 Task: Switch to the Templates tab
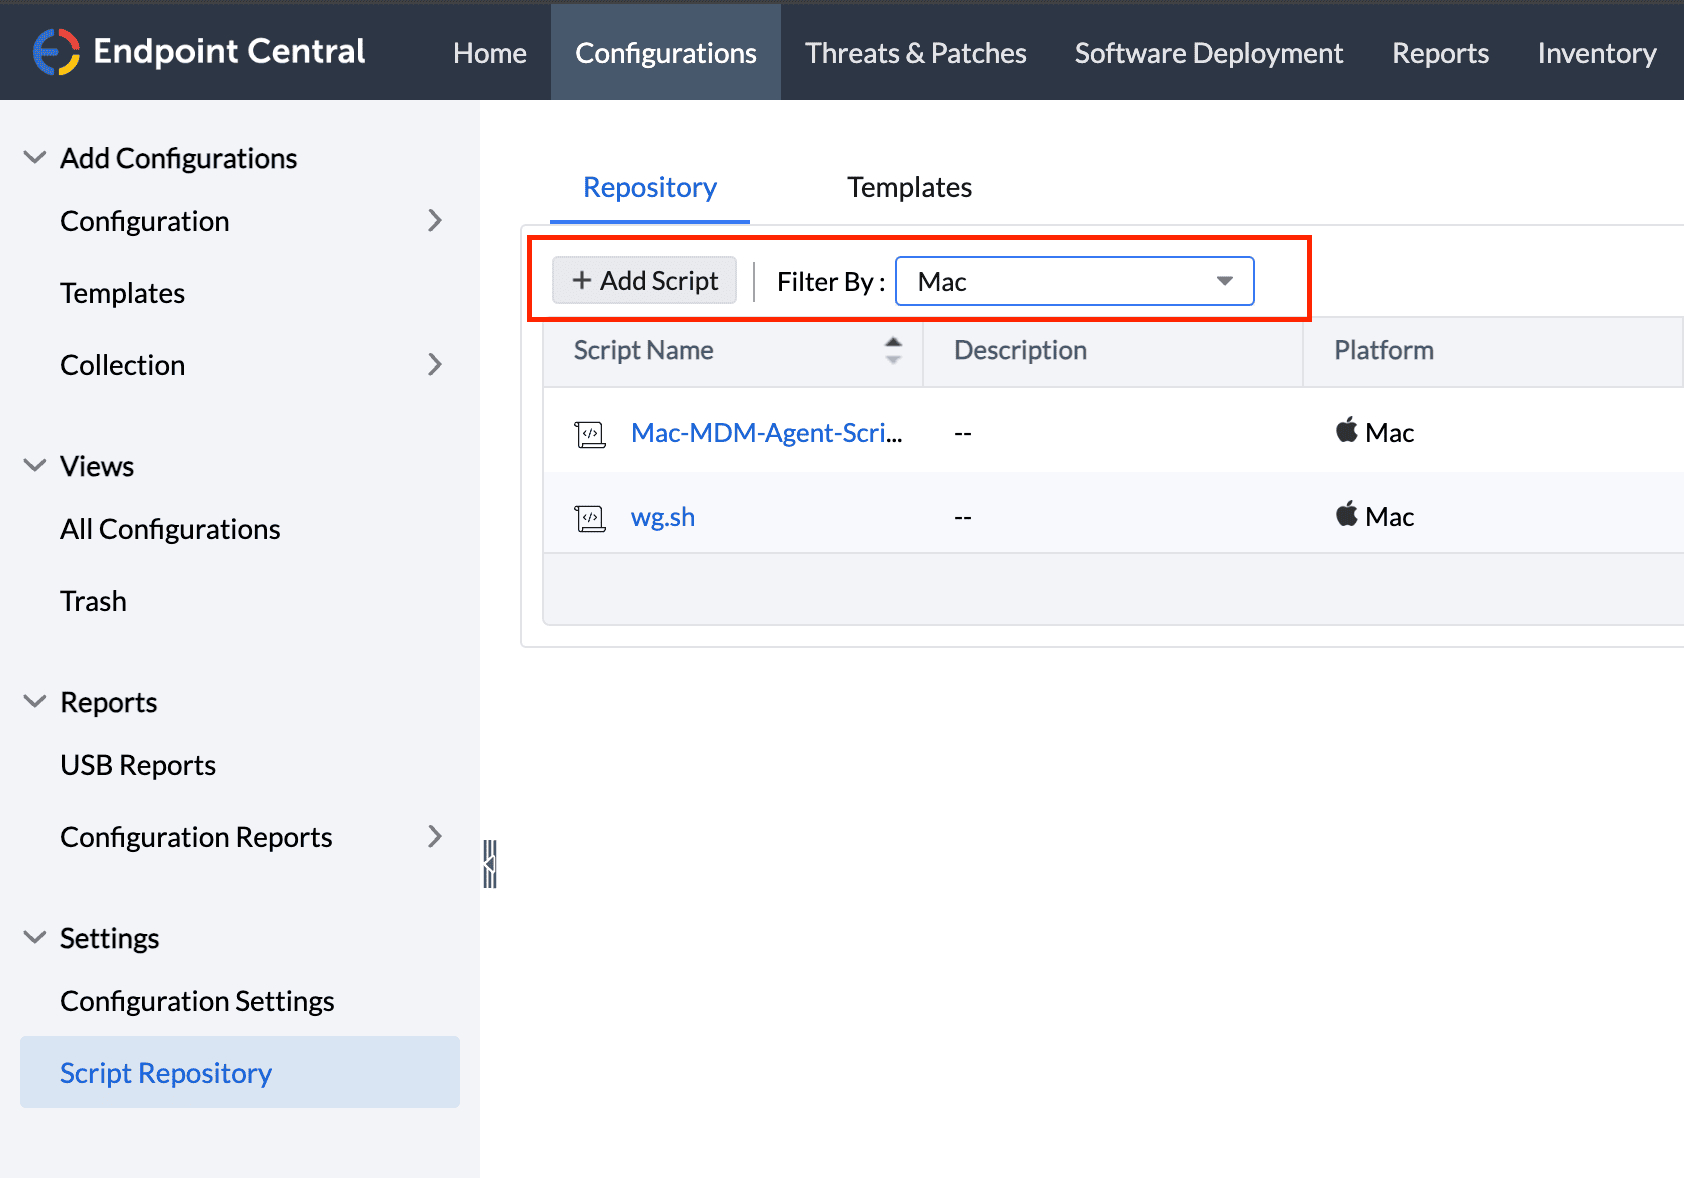coord(909,188)
